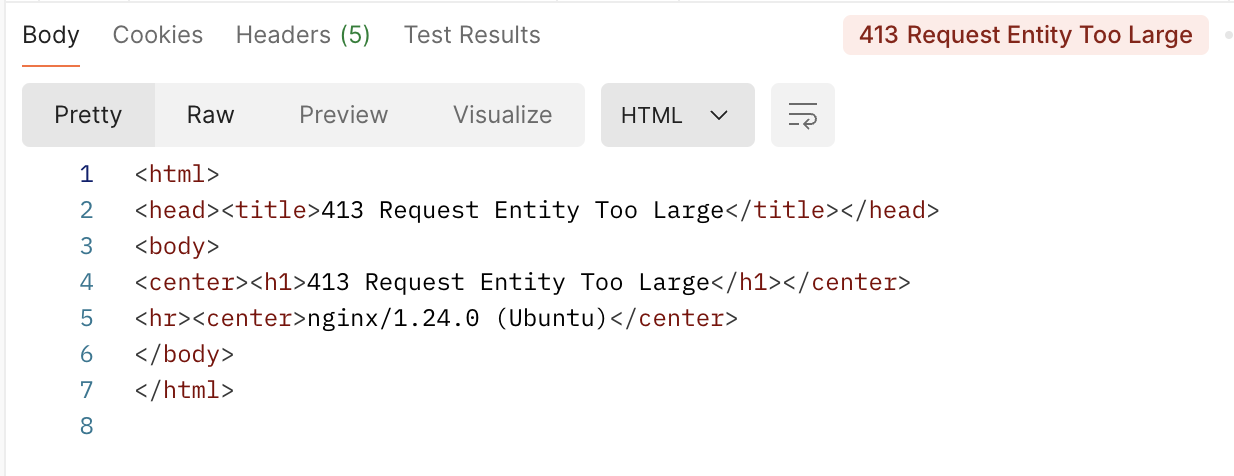
Task: Click the closing html tag on line 7
Action: coord(184,390)
